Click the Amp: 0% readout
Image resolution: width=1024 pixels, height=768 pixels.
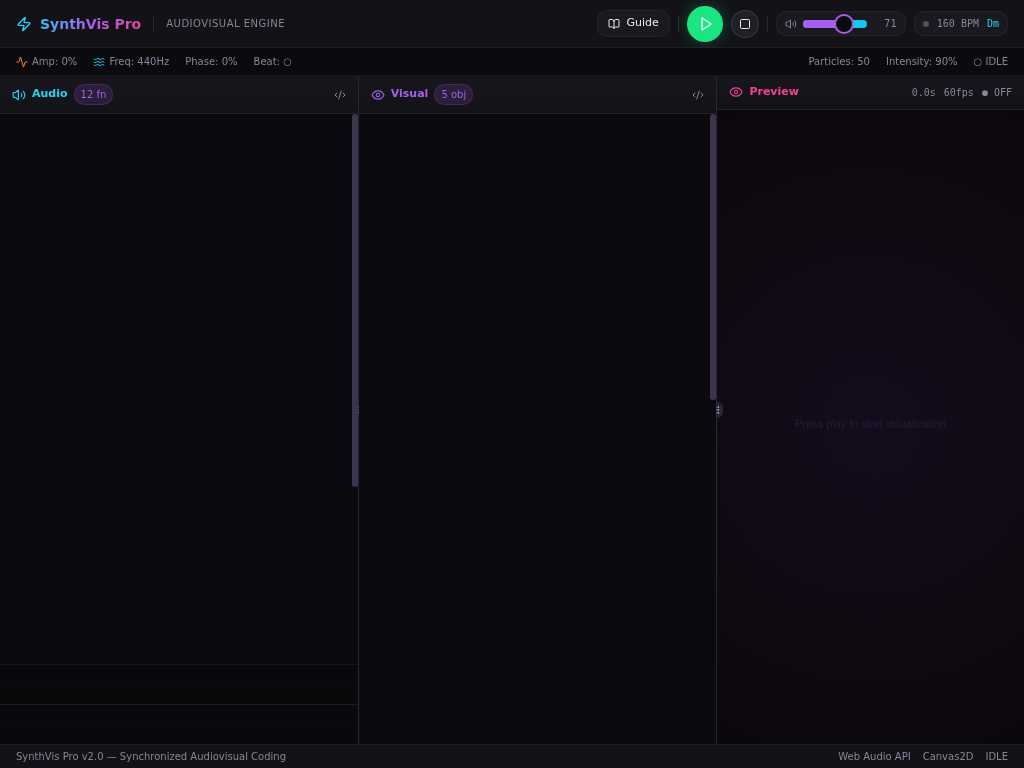coord(54,61)
